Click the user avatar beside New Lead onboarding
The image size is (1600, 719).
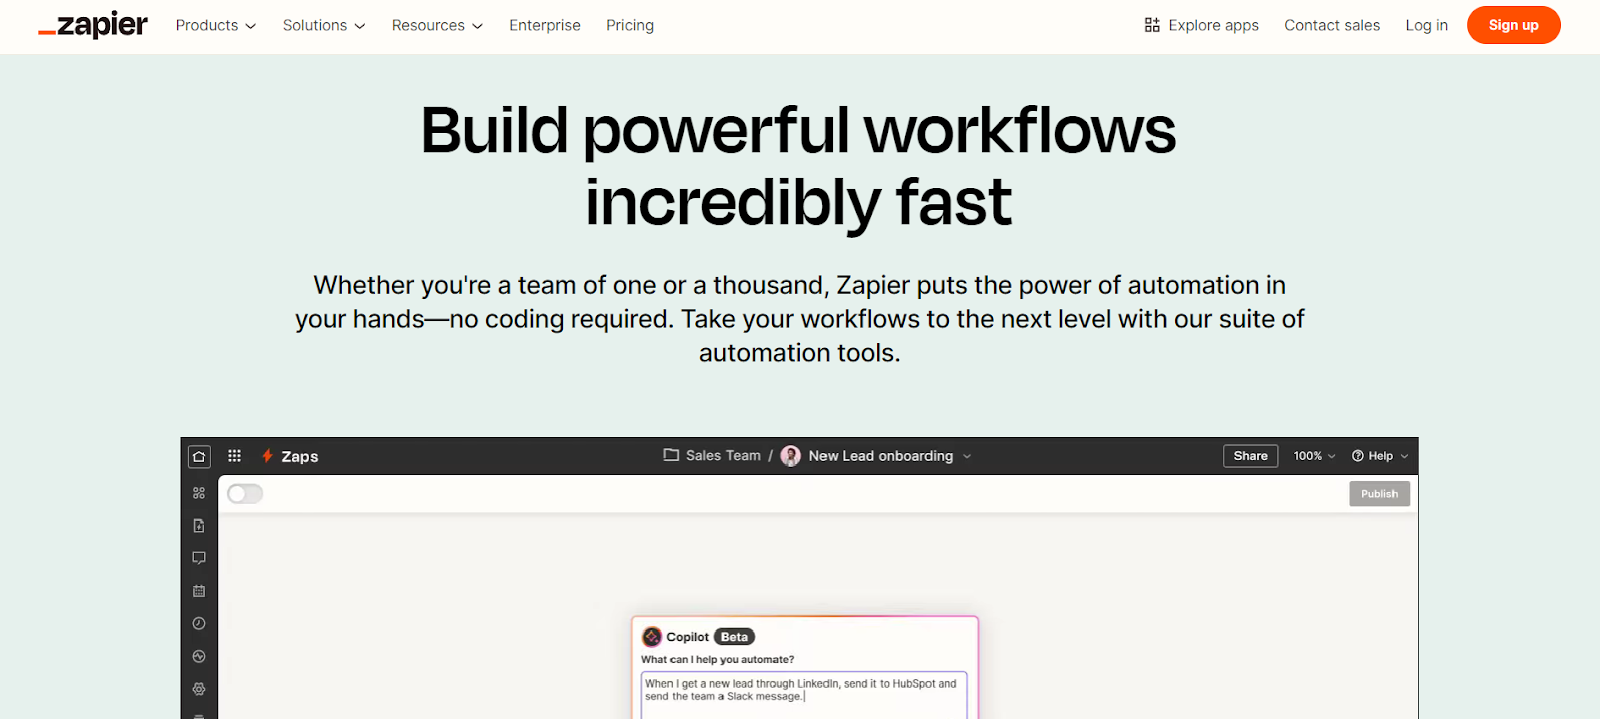click(x=791, y=456)
